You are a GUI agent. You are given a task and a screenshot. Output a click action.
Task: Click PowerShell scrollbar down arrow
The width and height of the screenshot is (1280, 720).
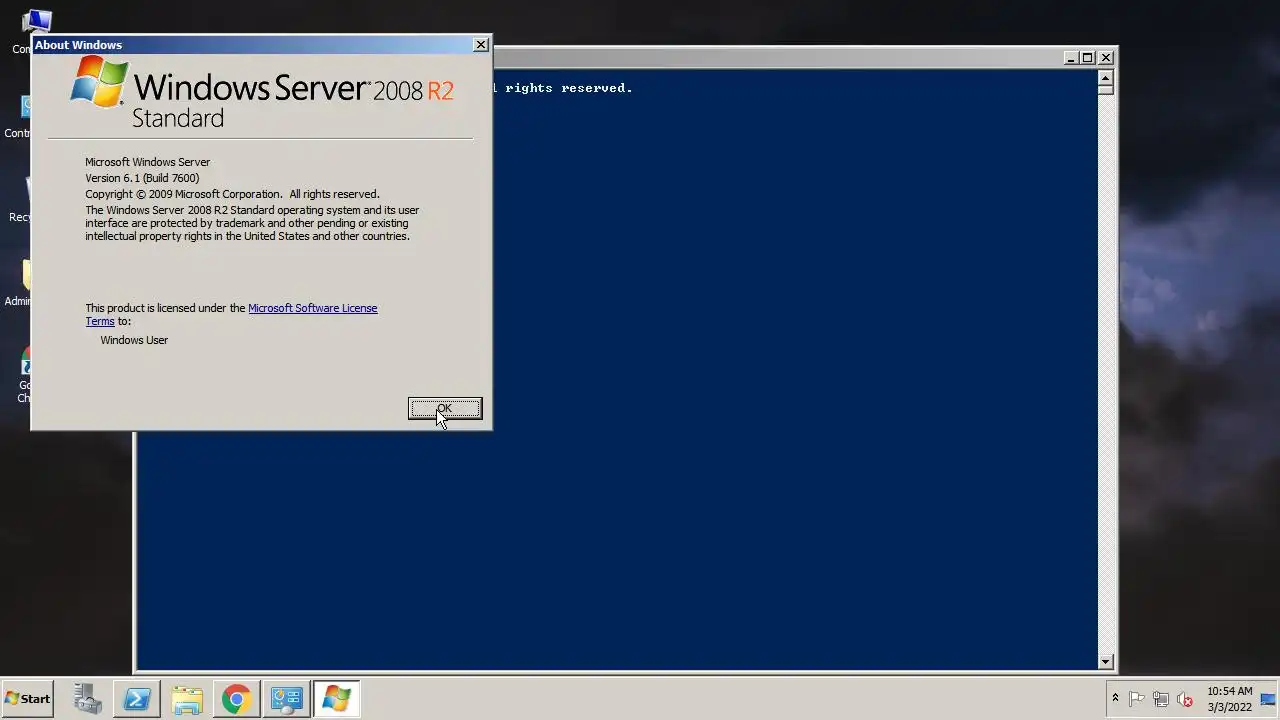1105,661
